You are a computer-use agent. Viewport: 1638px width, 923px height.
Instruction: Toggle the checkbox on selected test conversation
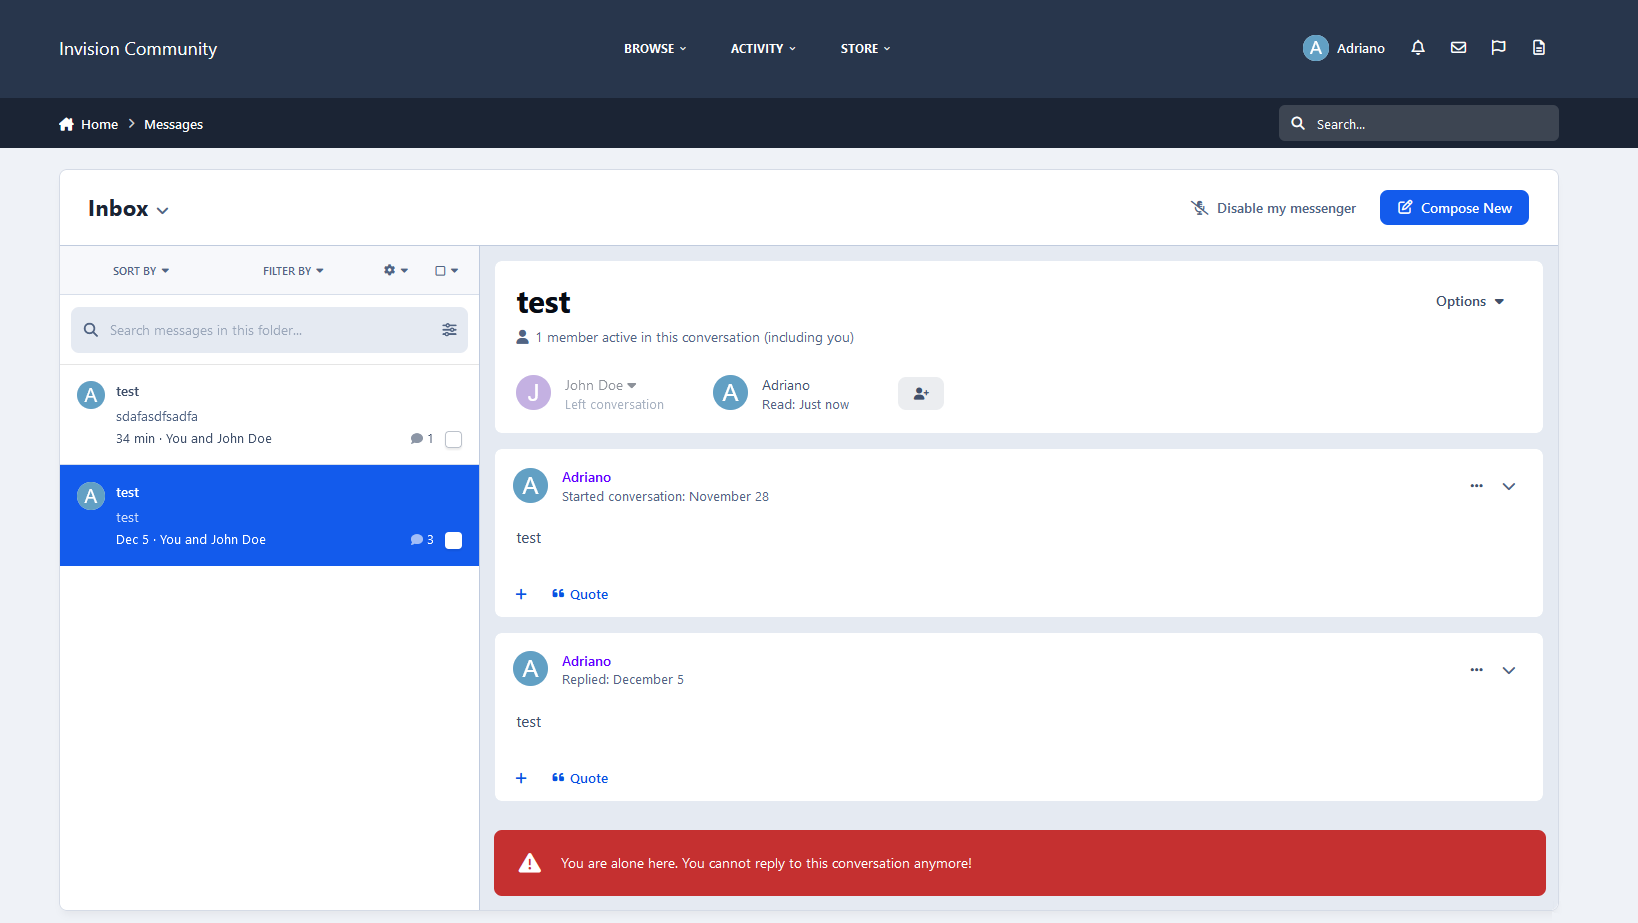click(453, 540)
